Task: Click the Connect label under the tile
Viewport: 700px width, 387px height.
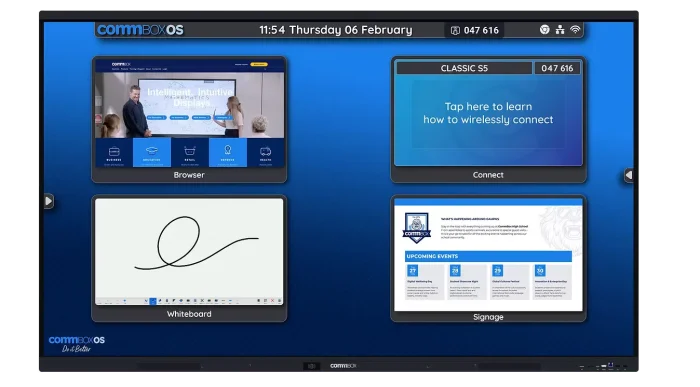Action: (x=488, y=175)
